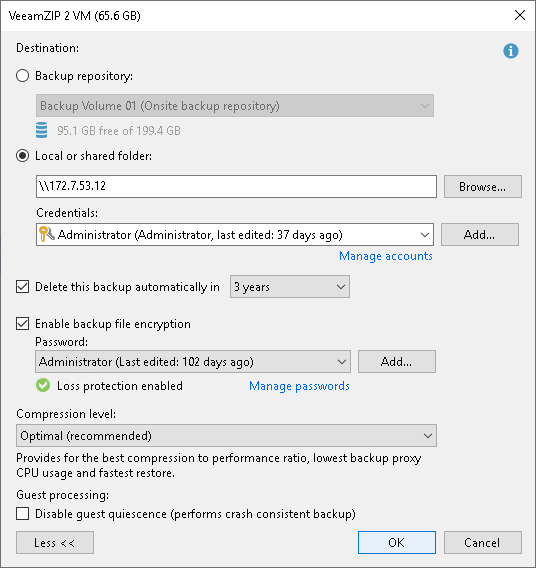Click the Cancel button
The width and height of the screenshot is (536, 568).
click(x=483, y=543)
